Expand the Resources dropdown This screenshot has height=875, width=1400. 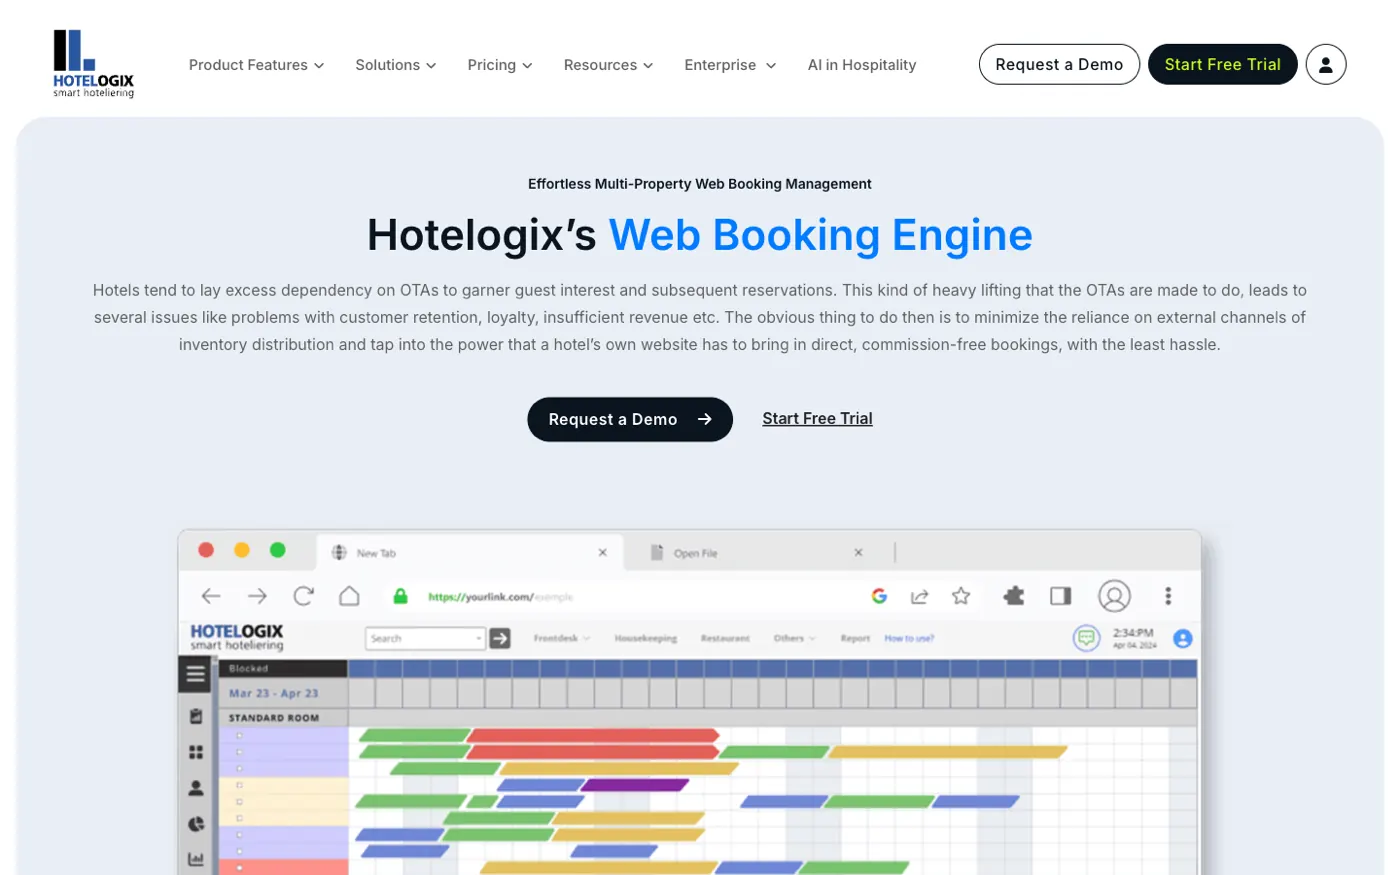[608, 65]
